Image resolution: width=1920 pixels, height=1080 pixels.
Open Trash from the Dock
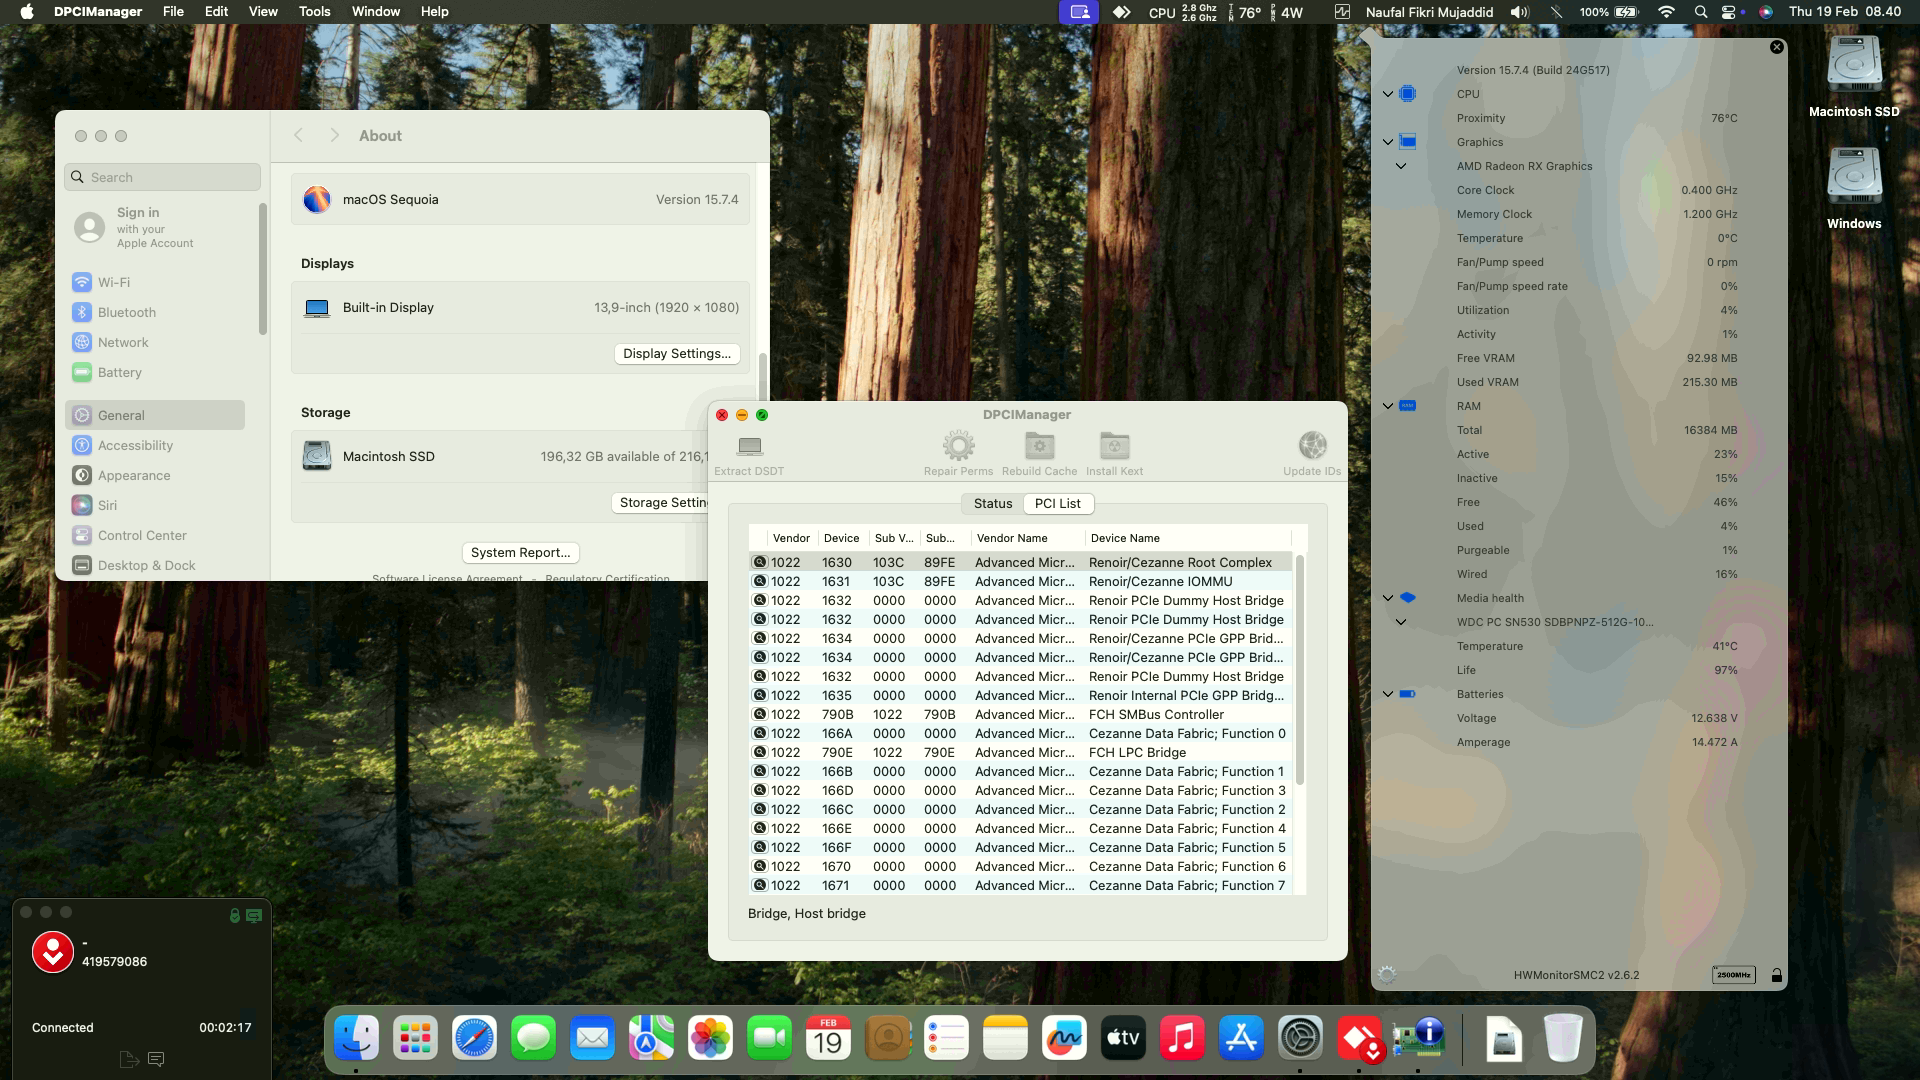(1562, 1039)
